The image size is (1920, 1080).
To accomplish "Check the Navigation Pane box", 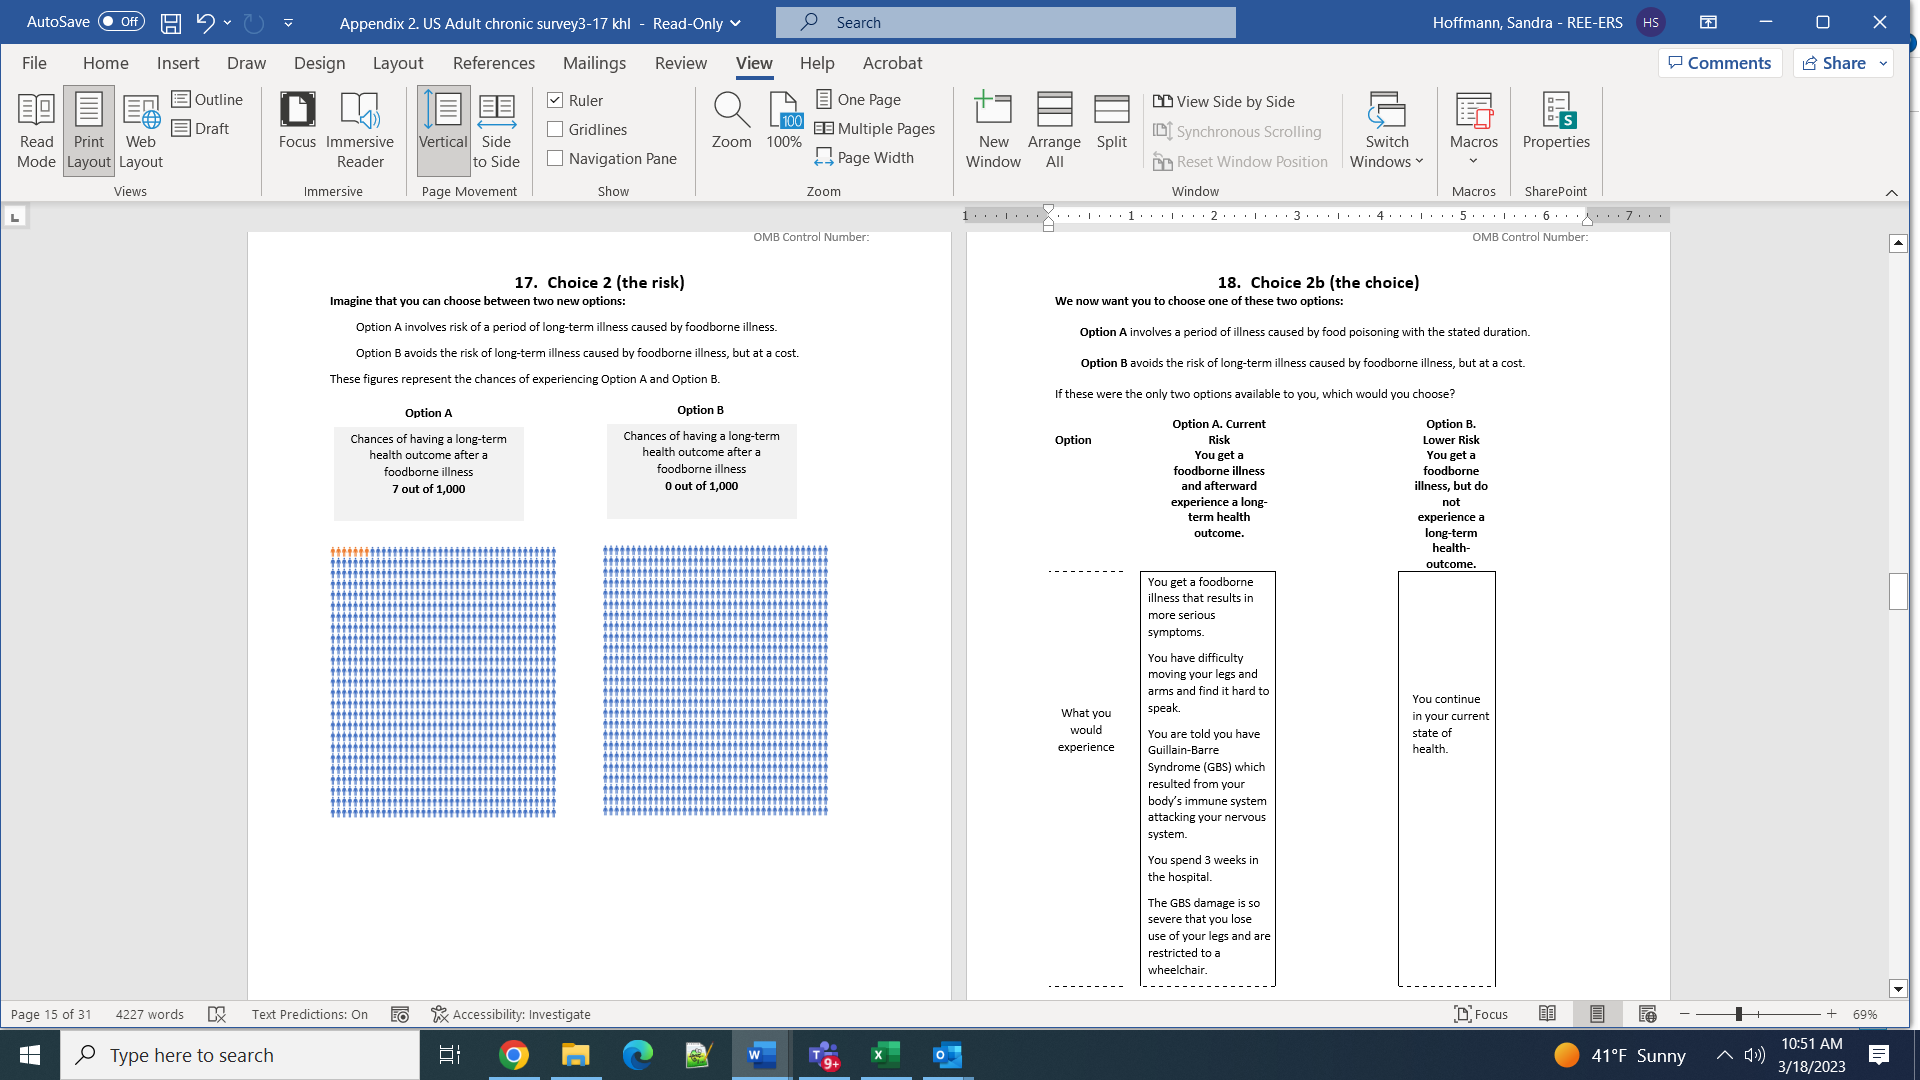I will pyautogui.click(x=556, y=158).
